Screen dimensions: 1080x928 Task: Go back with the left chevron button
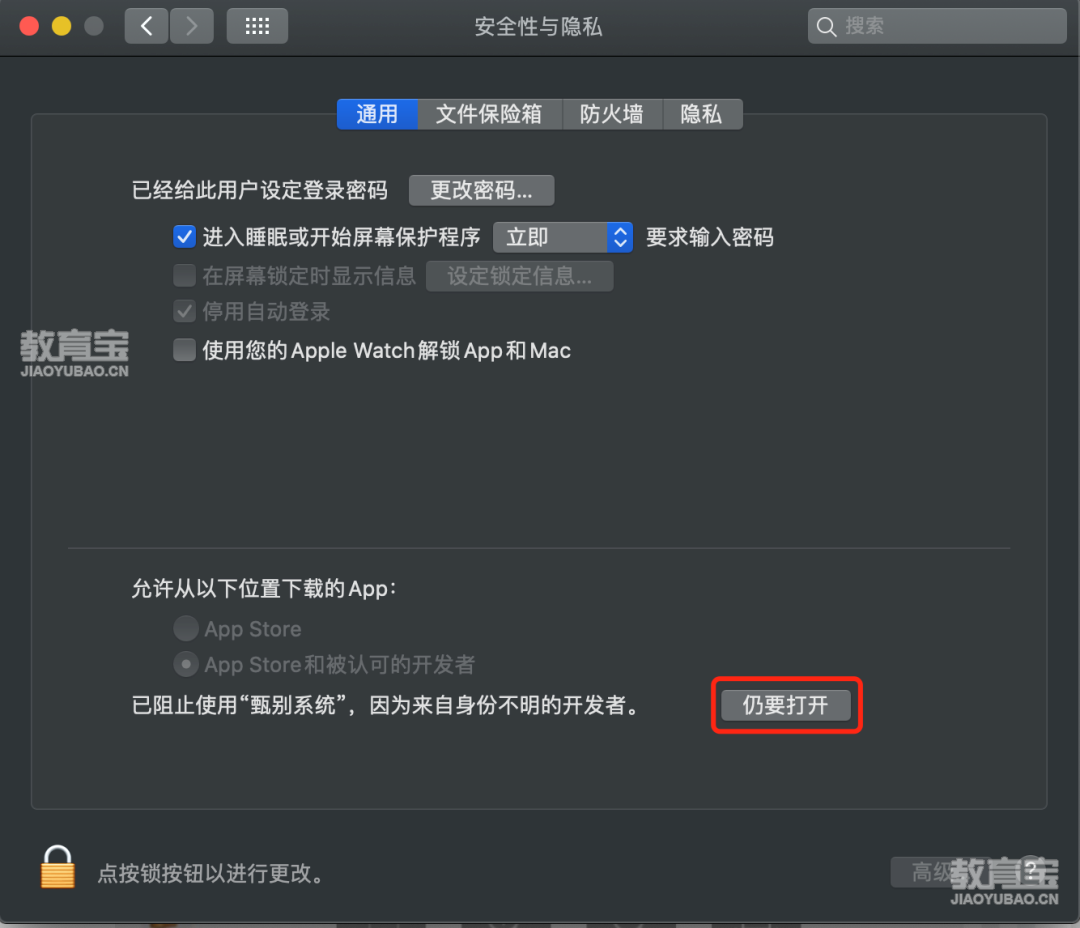point(146,26)
